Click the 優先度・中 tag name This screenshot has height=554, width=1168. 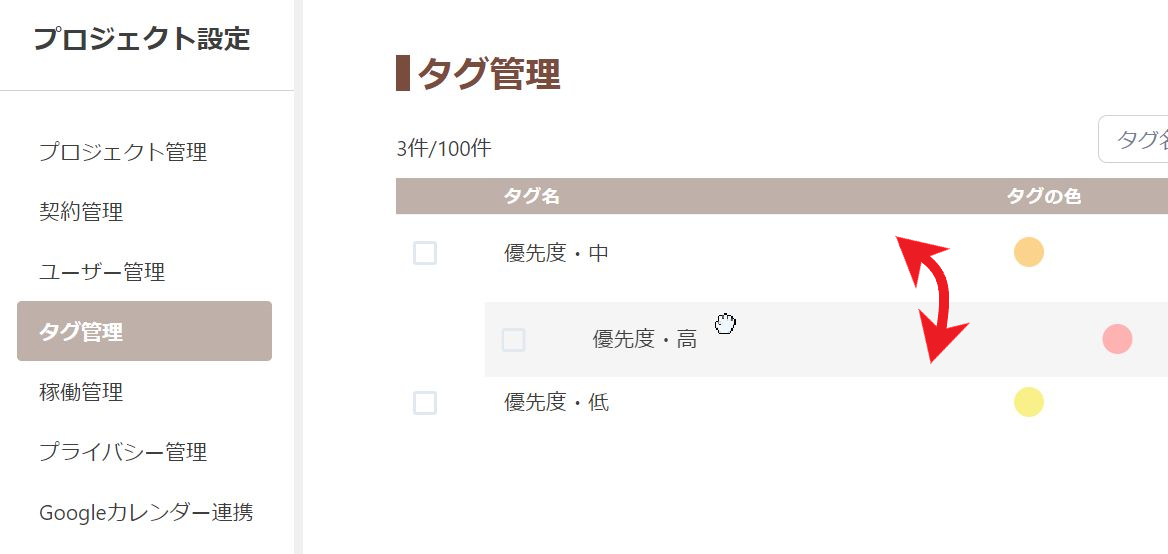coord(557,254)
